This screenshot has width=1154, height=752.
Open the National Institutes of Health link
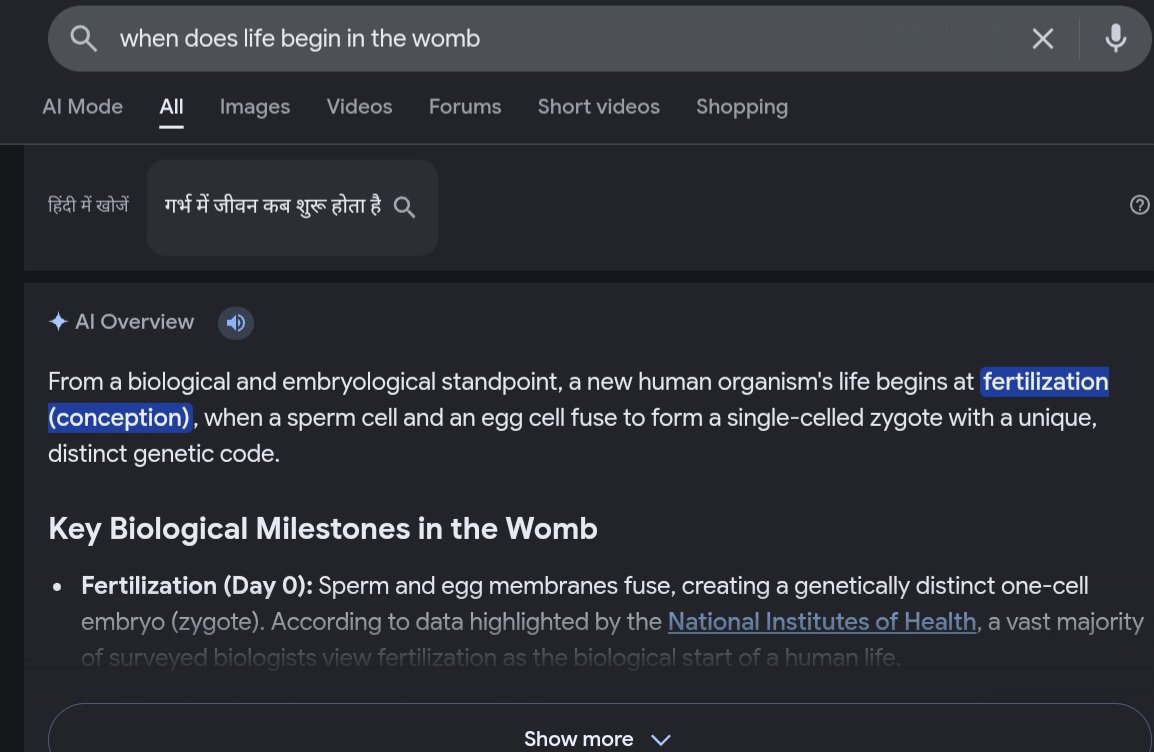click(821, 622)
